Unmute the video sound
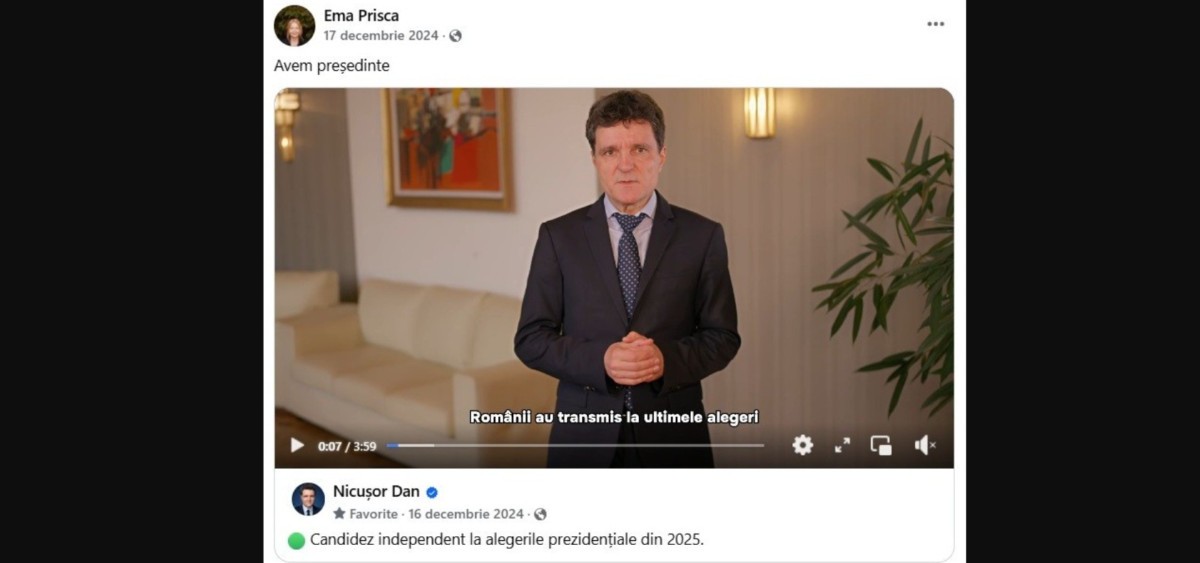The height and width of the screenshot is (563, 1200). coord(924,446)
